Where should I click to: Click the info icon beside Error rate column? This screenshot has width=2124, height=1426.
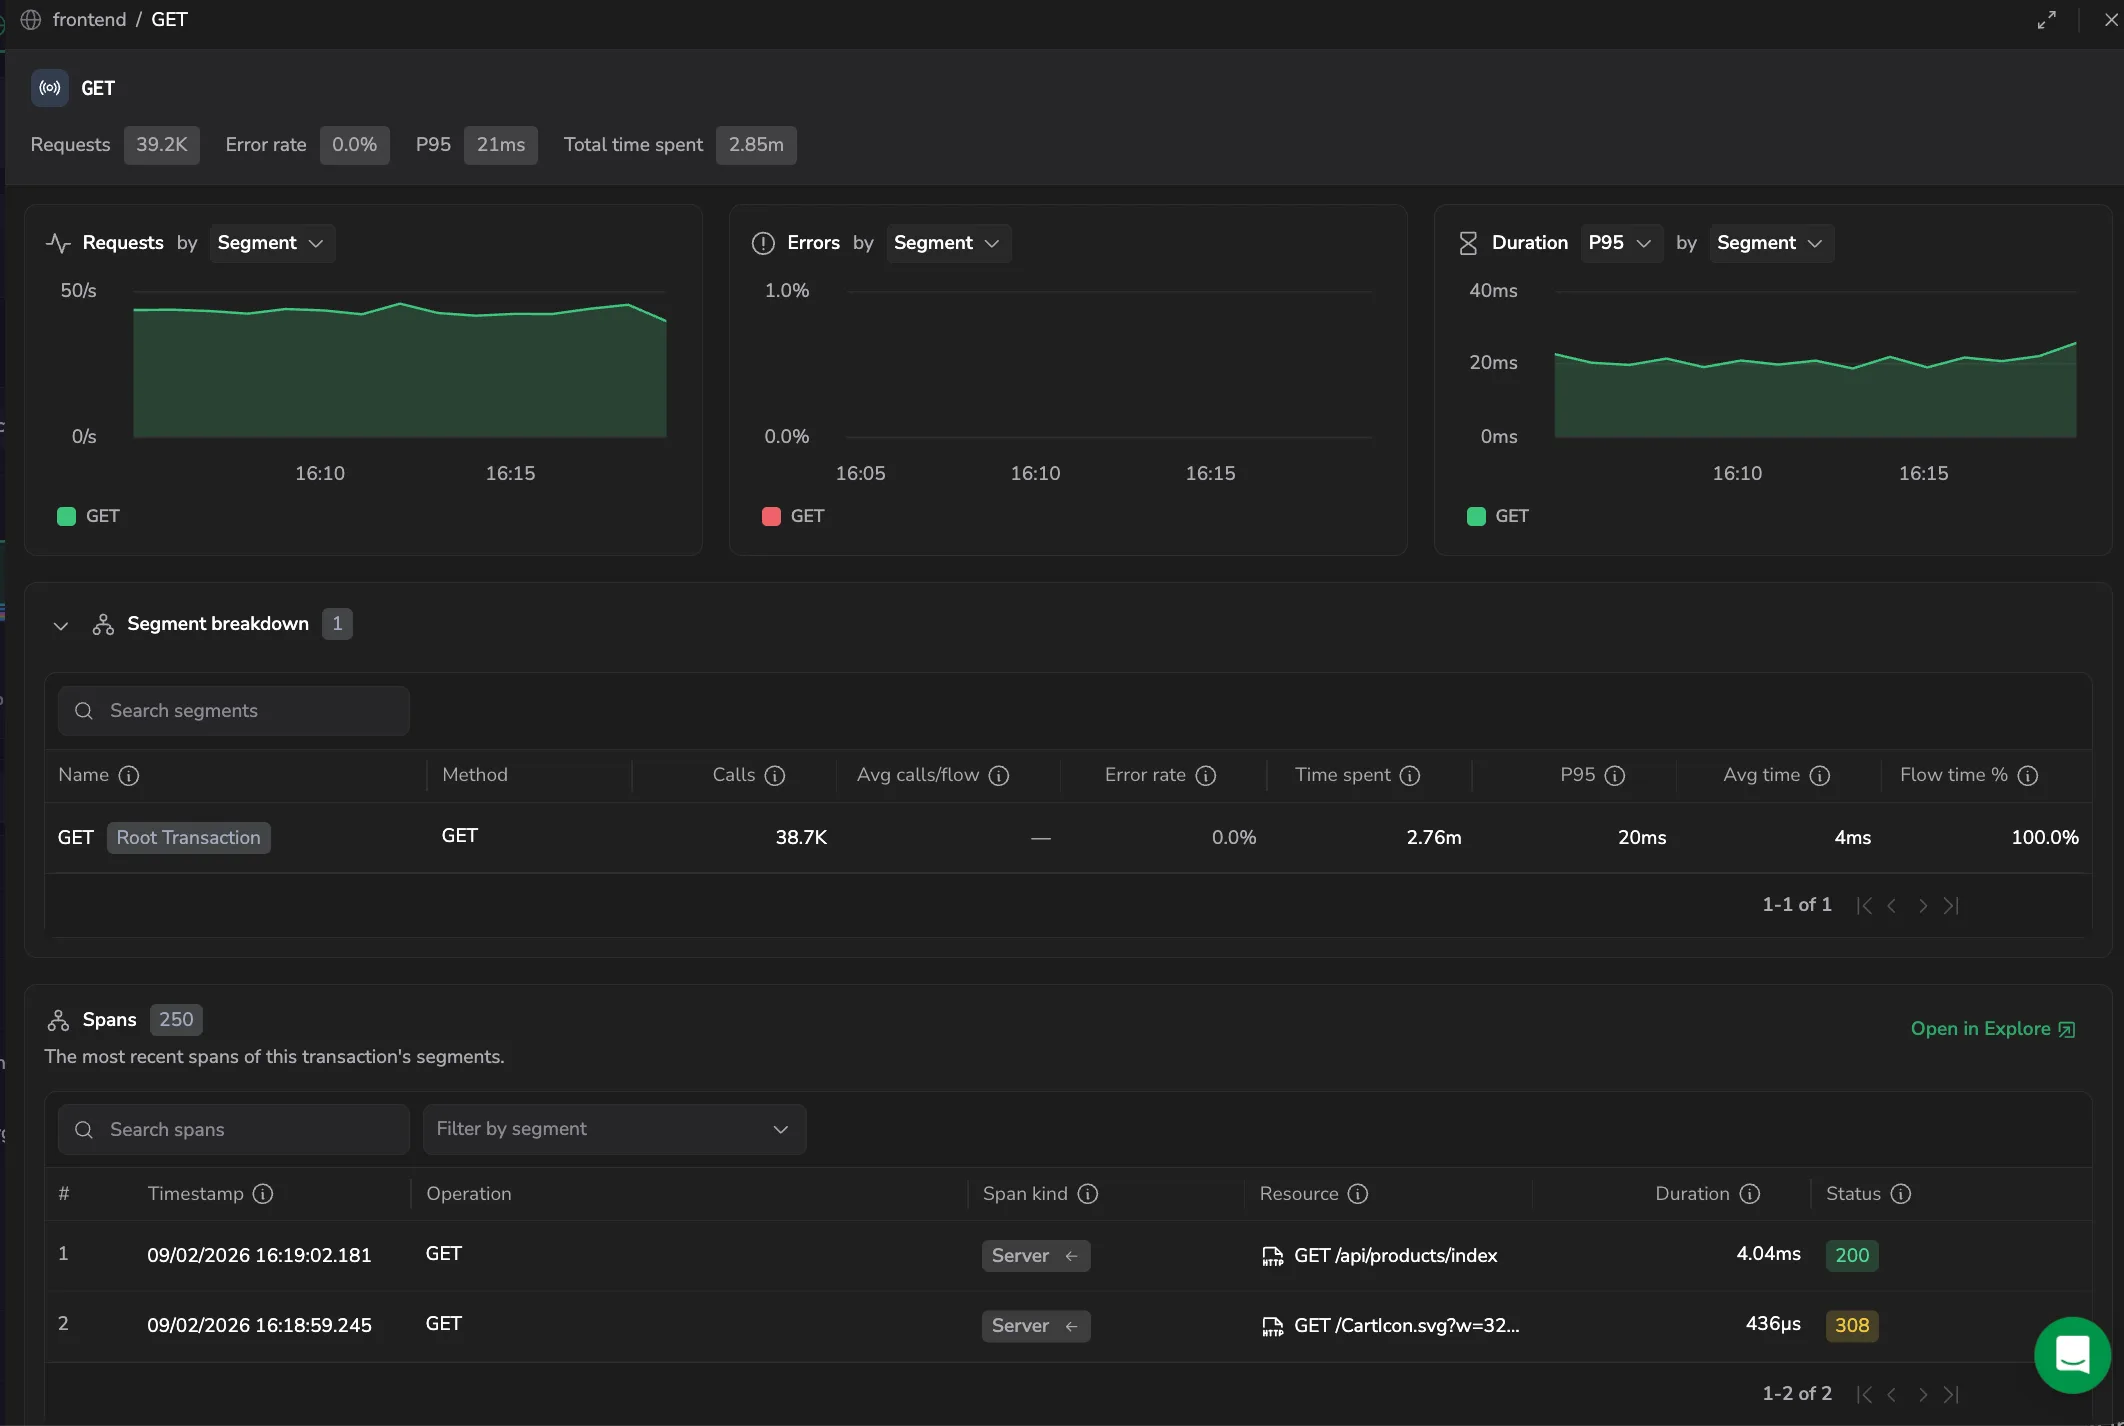pyautogui.click(x=1206, y=775)
